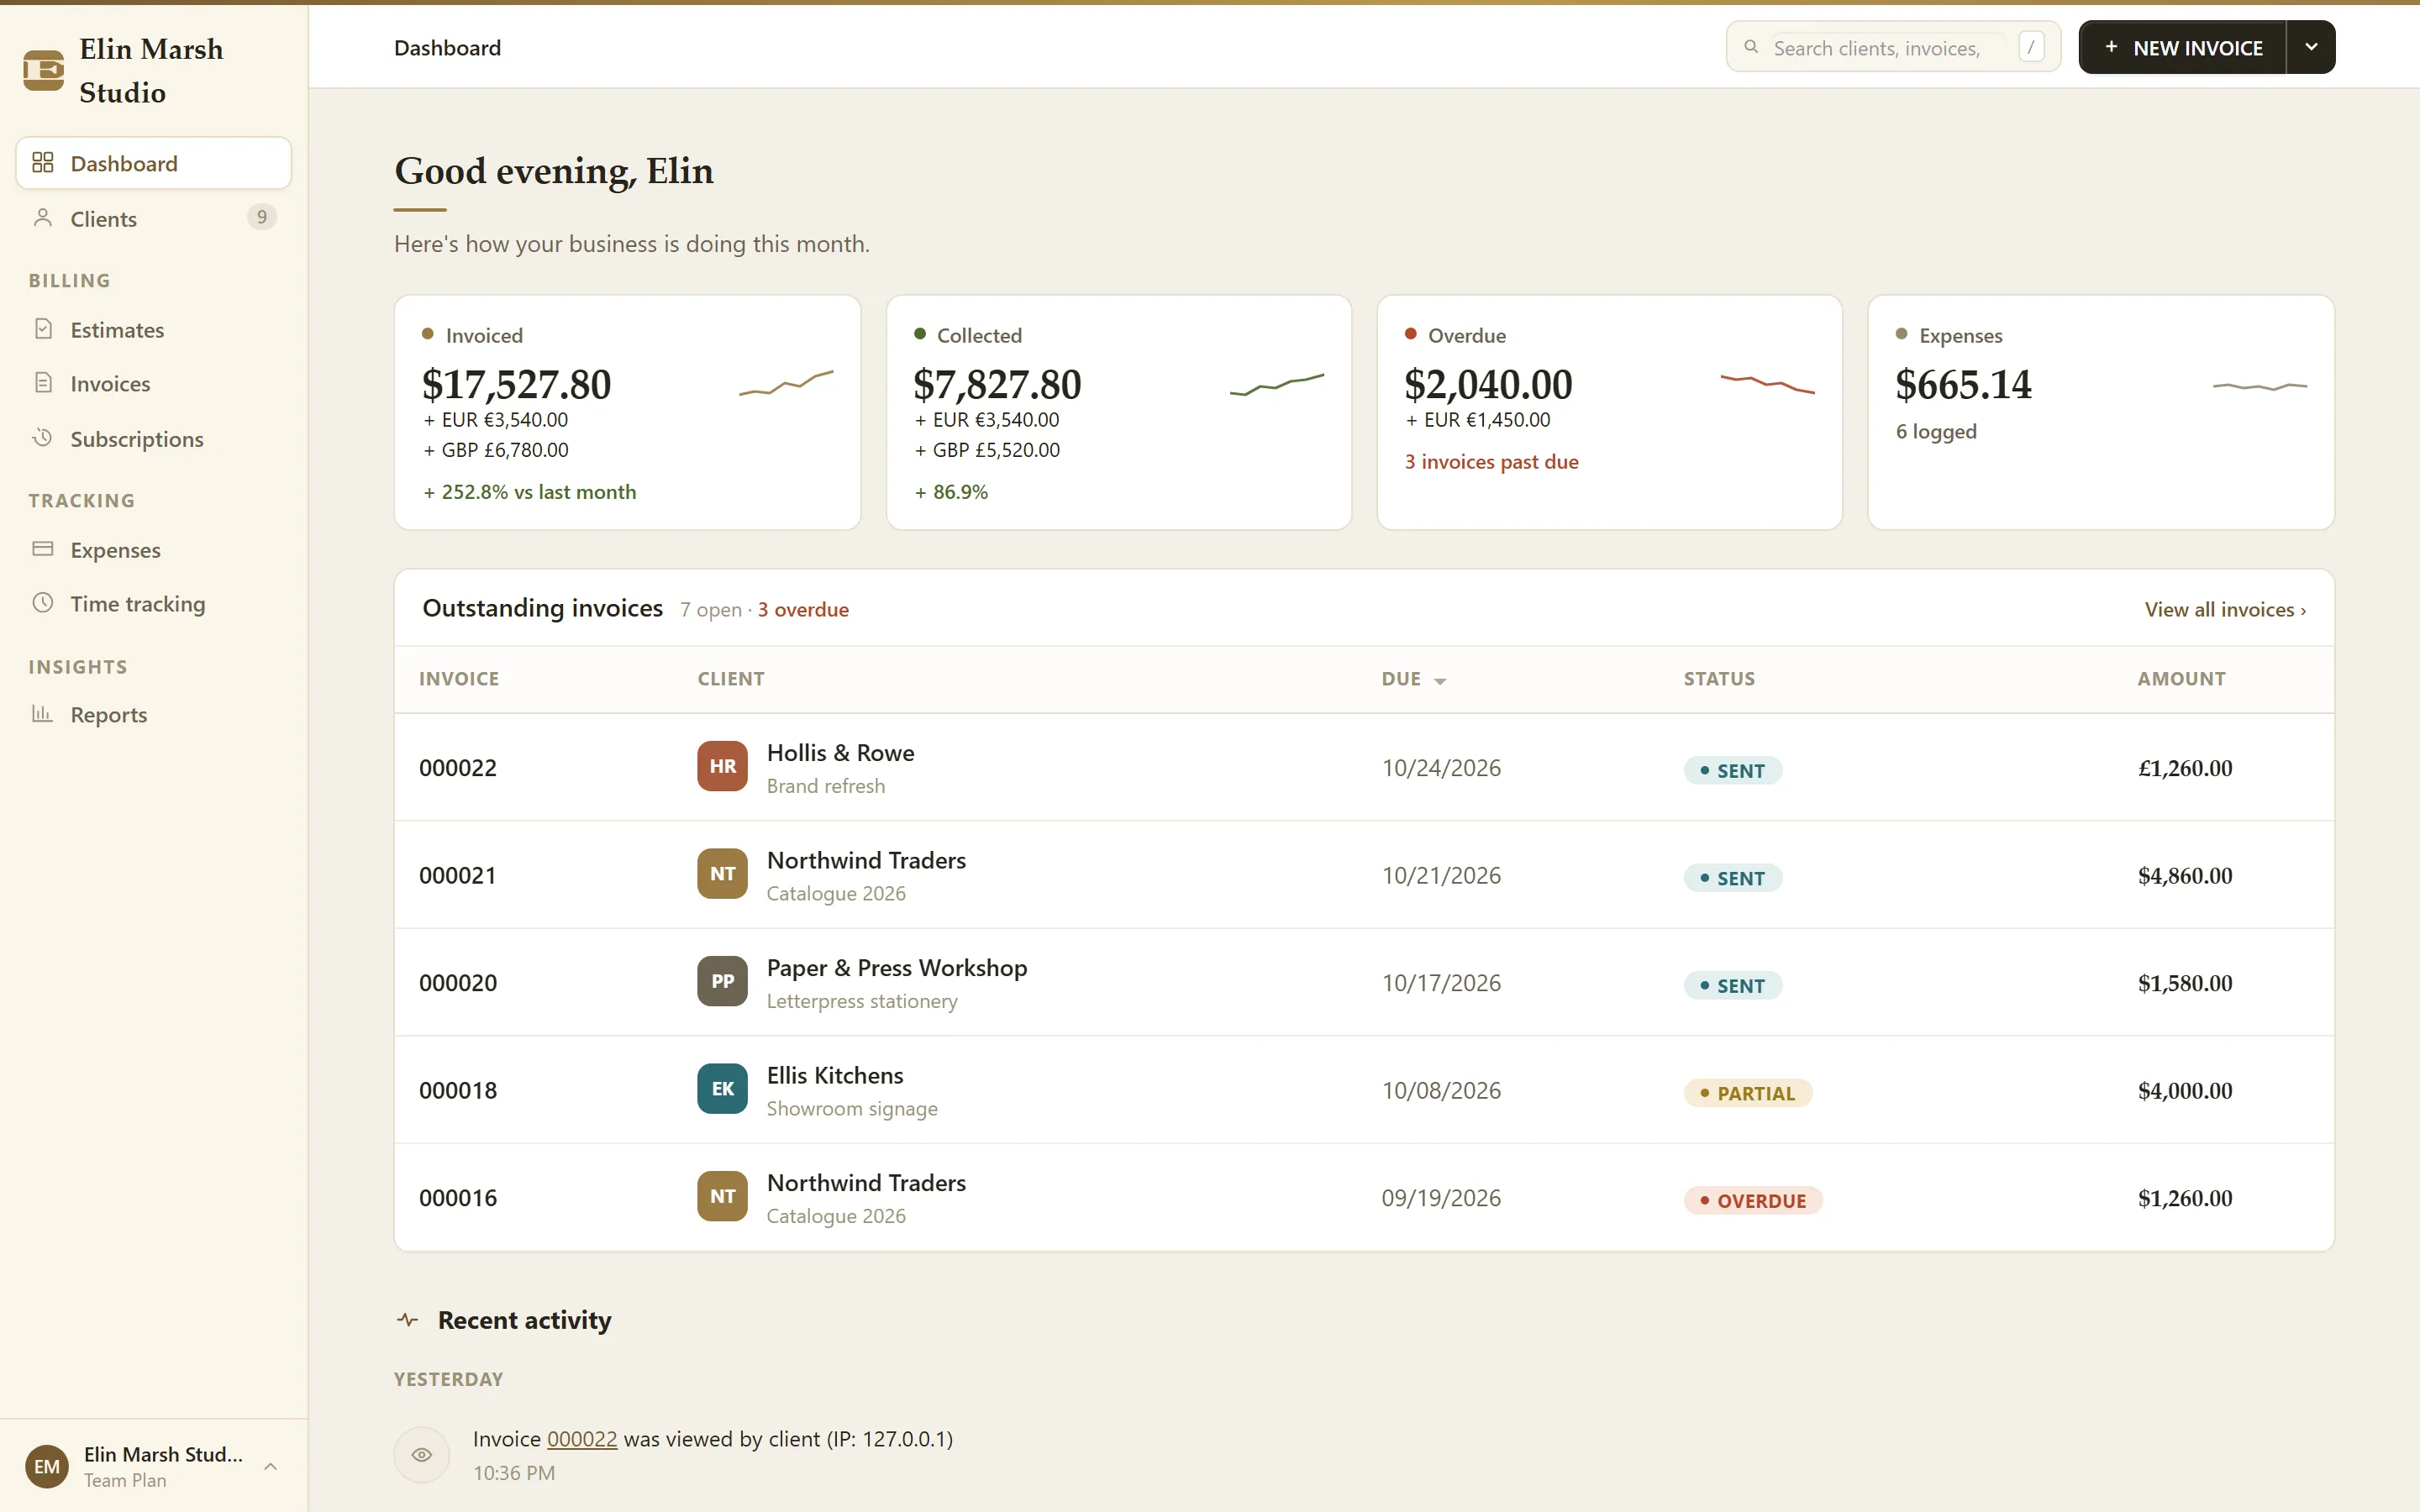Click the EM account avatar
The image size is (2420, 1512).
(47, 1466)
